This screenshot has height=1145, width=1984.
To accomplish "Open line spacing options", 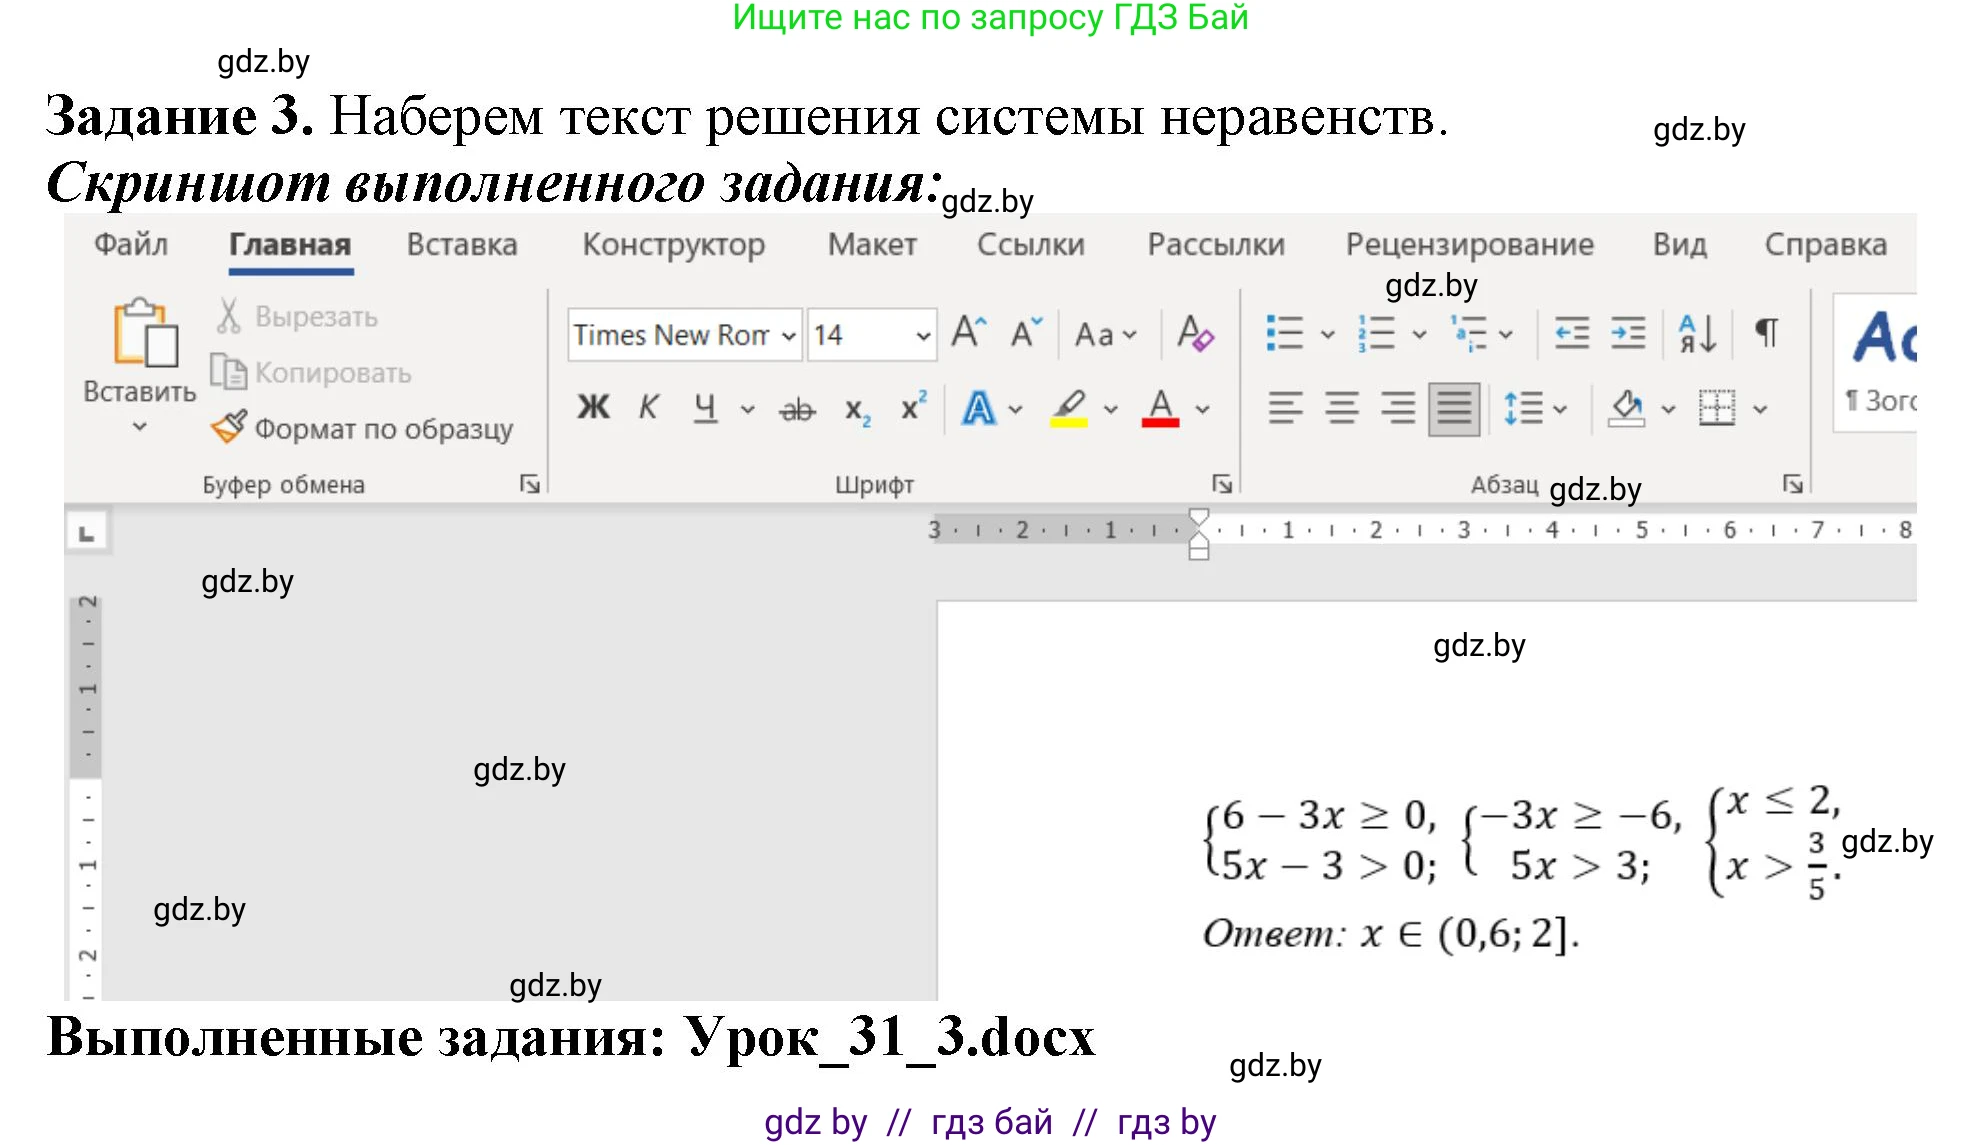I will 1535,408.
